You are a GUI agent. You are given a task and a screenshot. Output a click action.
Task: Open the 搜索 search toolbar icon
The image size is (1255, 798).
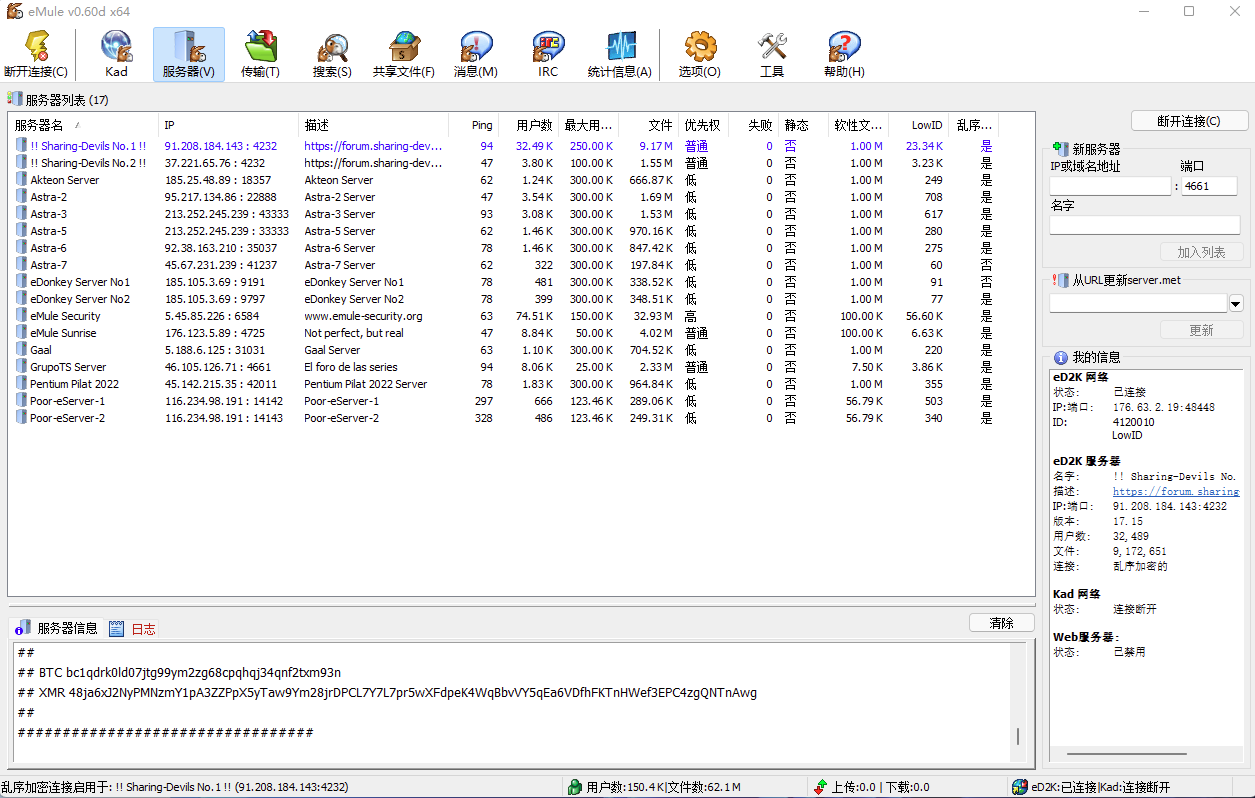coord(332,54)
